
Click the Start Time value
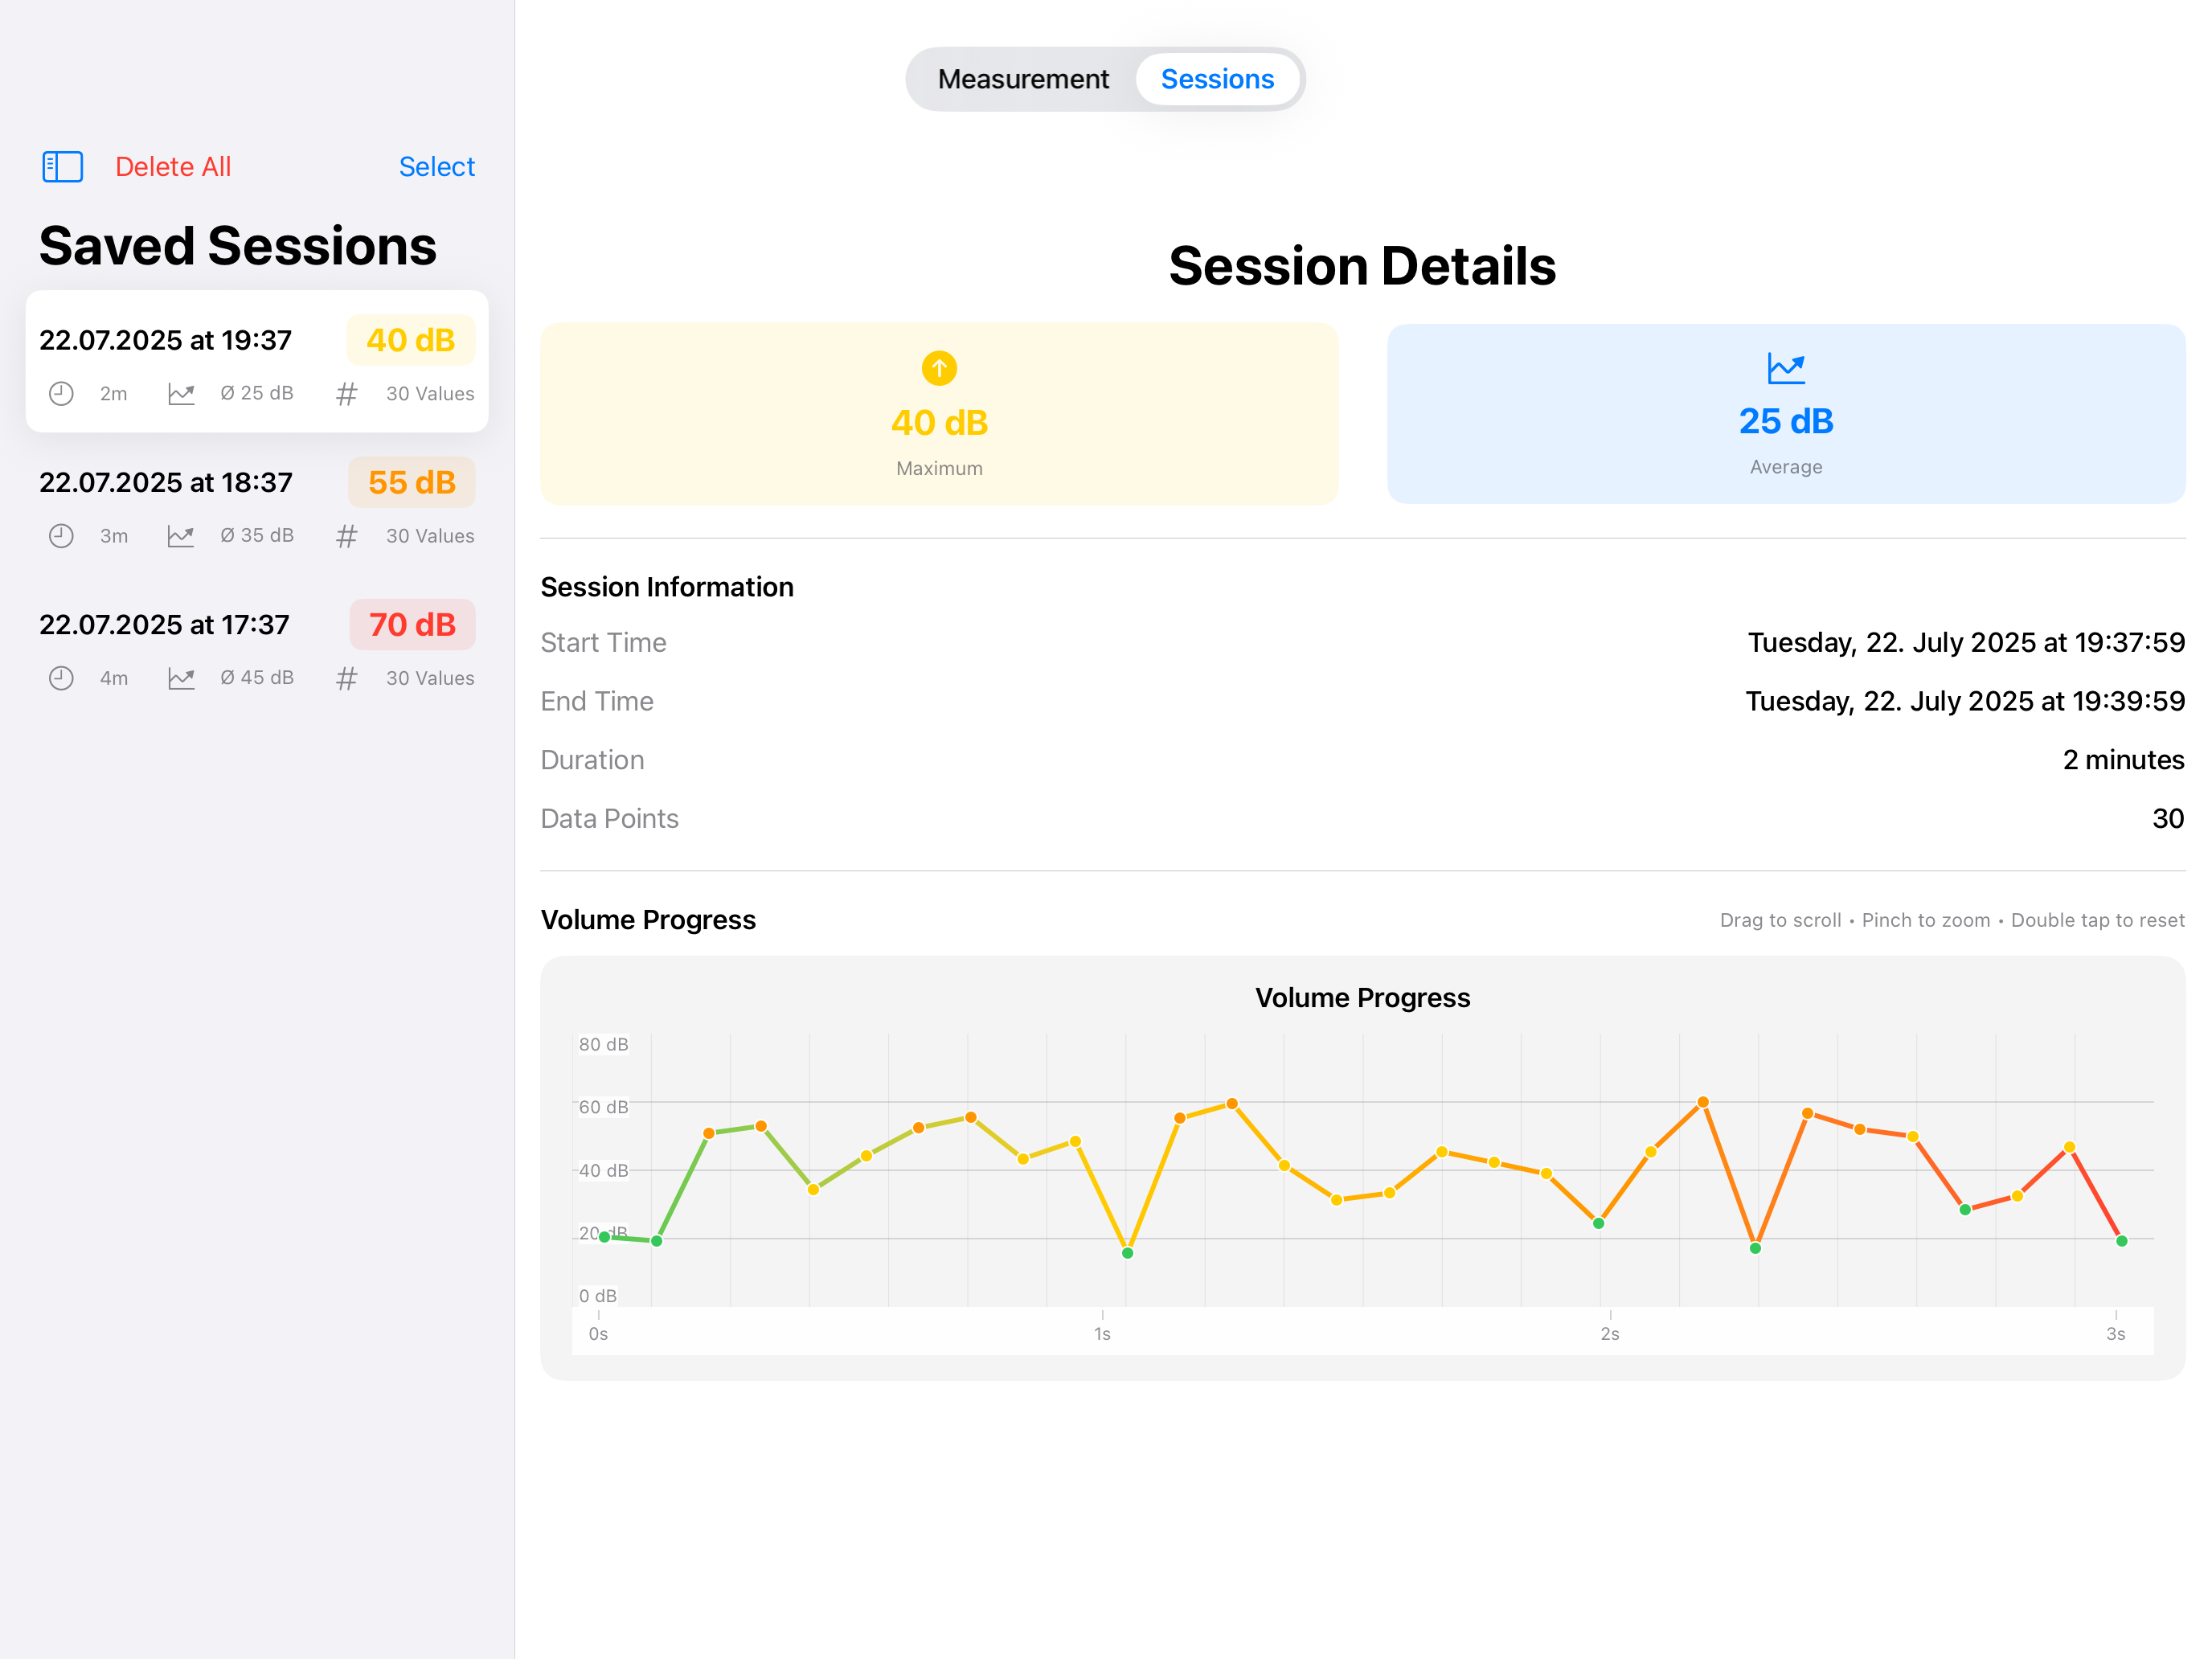(x=1966, y=642)
